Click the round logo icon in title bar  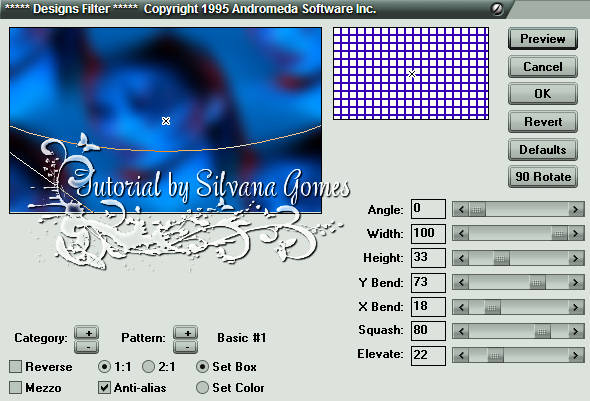pos(497,9)
